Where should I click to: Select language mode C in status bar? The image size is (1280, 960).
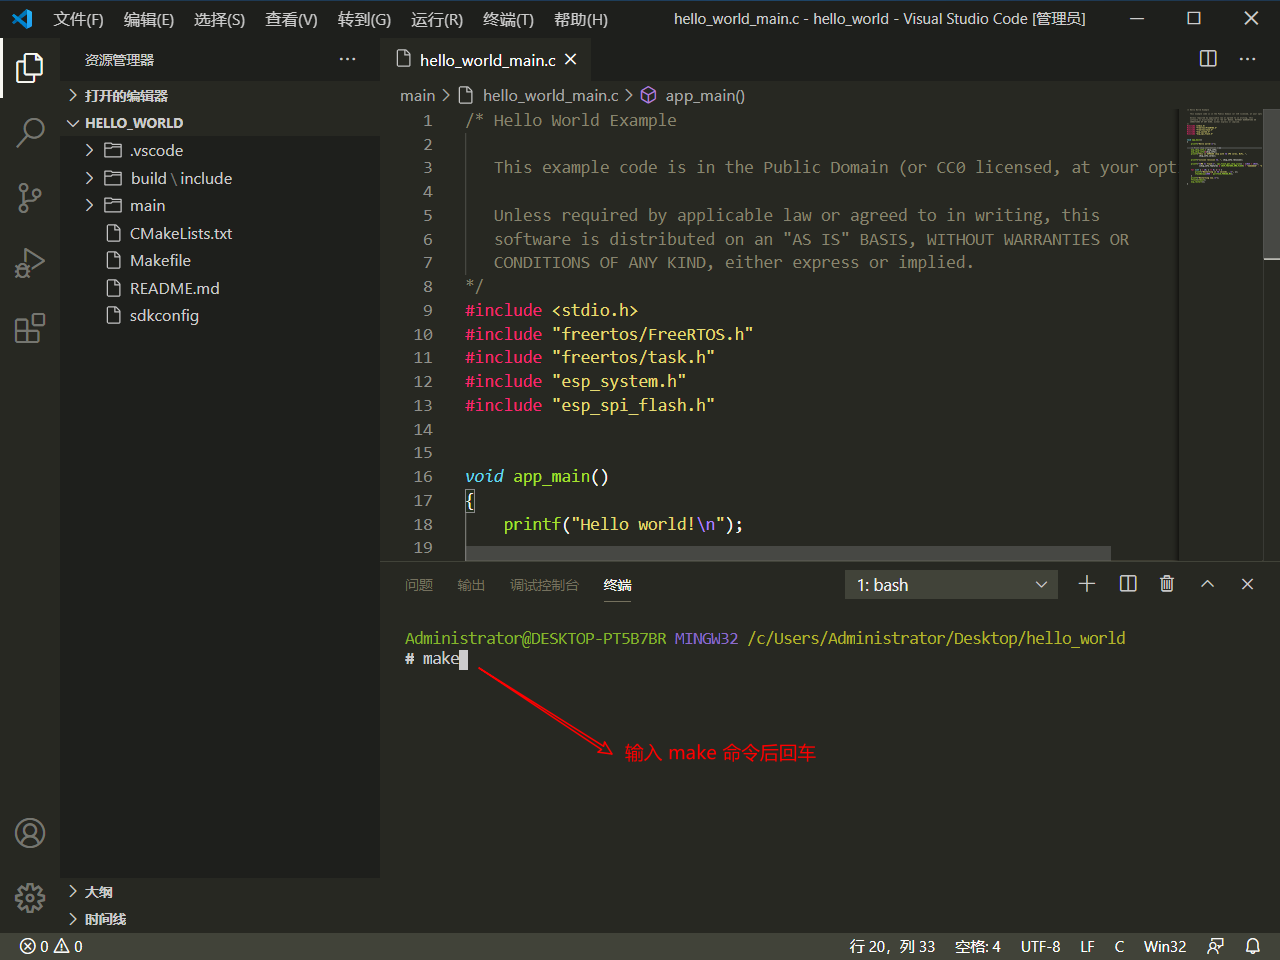tap(1119, 946)
